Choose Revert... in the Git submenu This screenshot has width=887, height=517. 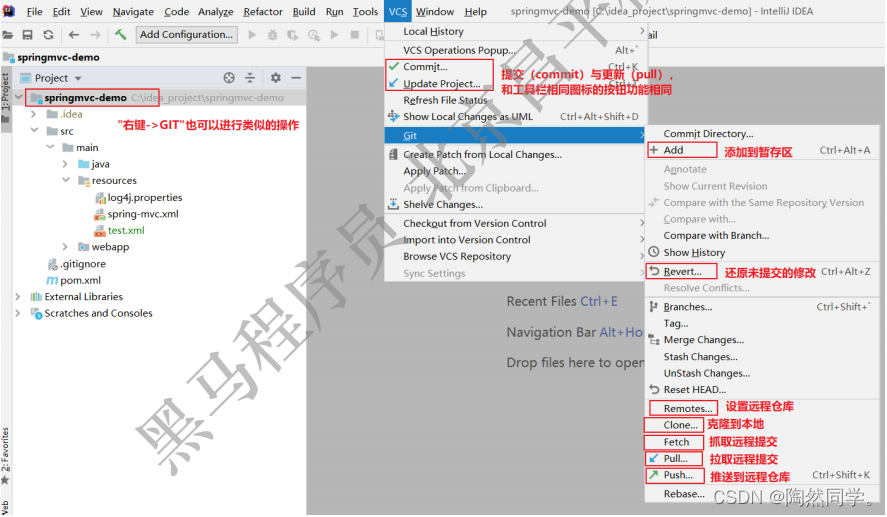762,272
